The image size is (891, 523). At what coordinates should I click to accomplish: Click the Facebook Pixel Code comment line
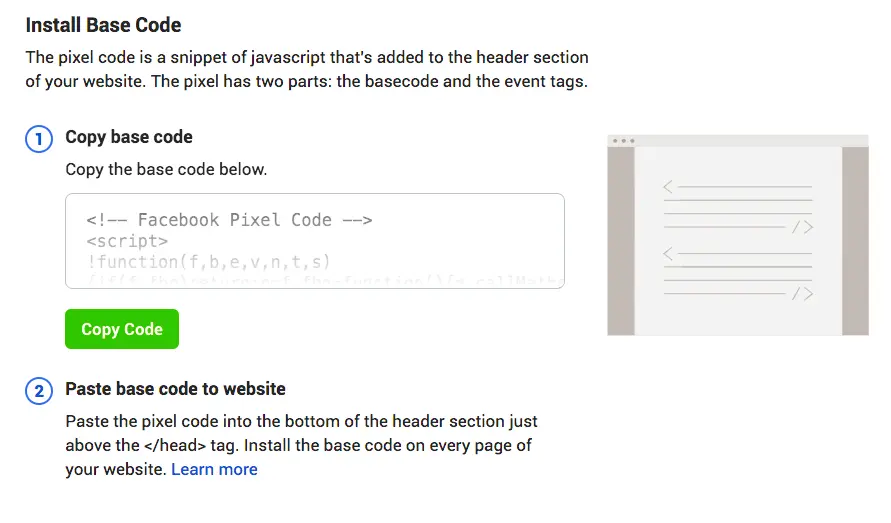click(229, 220)
